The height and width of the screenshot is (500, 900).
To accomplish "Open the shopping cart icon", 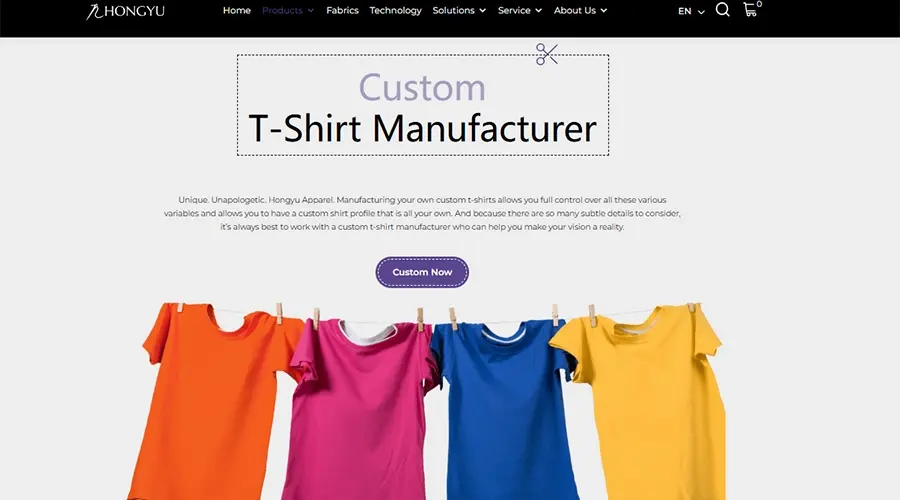I will [750, 10].
